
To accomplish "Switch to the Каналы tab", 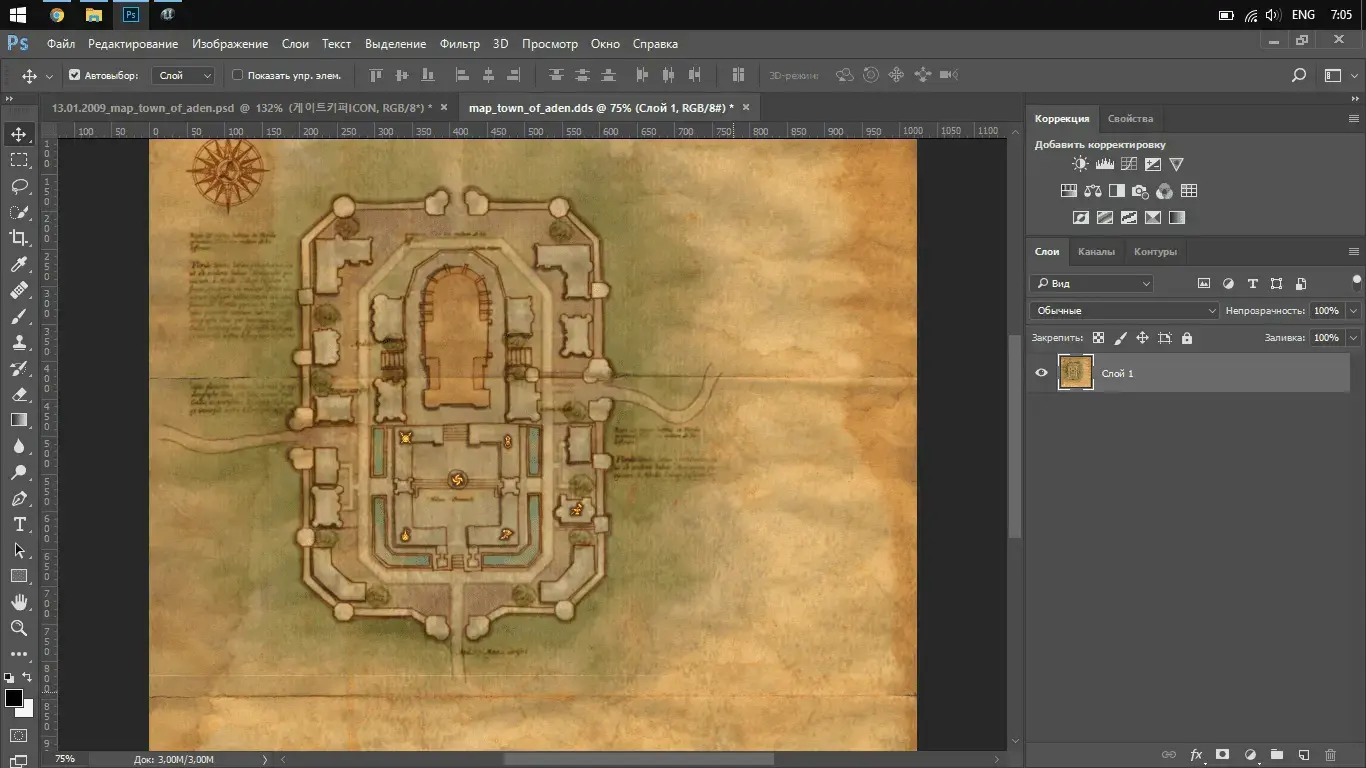I will (x=1096, y=252).
